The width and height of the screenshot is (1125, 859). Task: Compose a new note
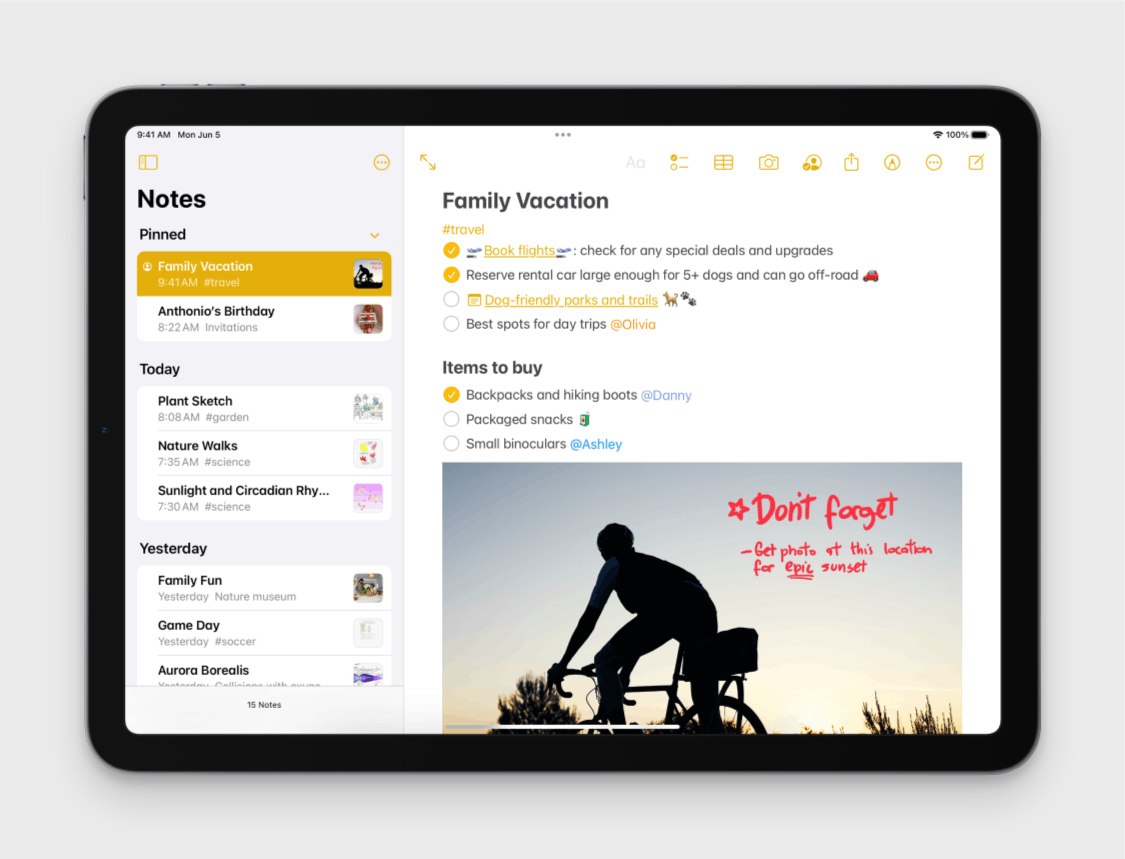(976, 162)
